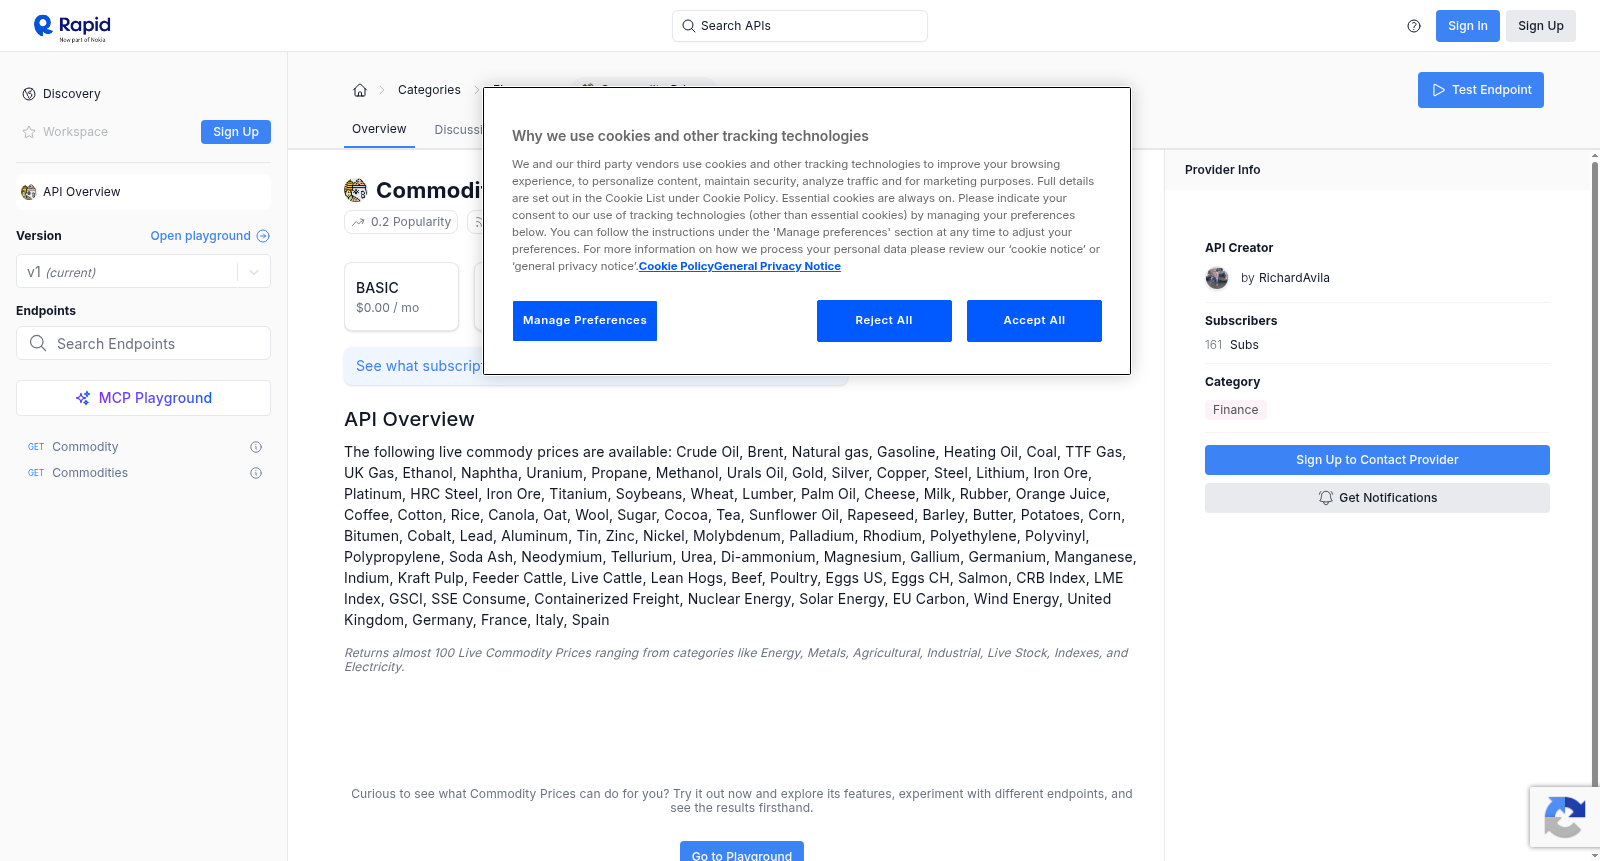Click RichardAvila's avatar image
This screenshot has height=861, width=1600.
click(1217, 278)
